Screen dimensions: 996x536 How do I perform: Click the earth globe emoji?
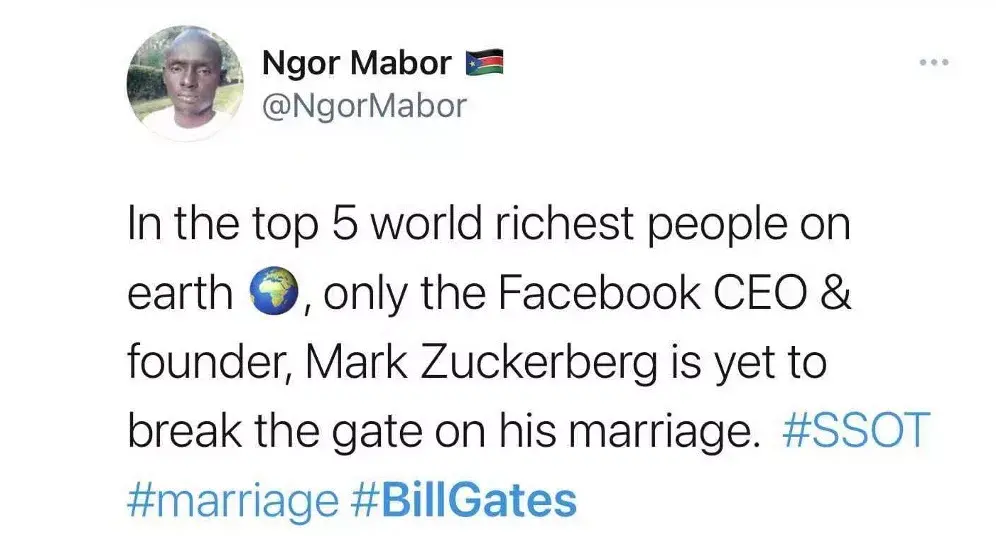point(274,293)
